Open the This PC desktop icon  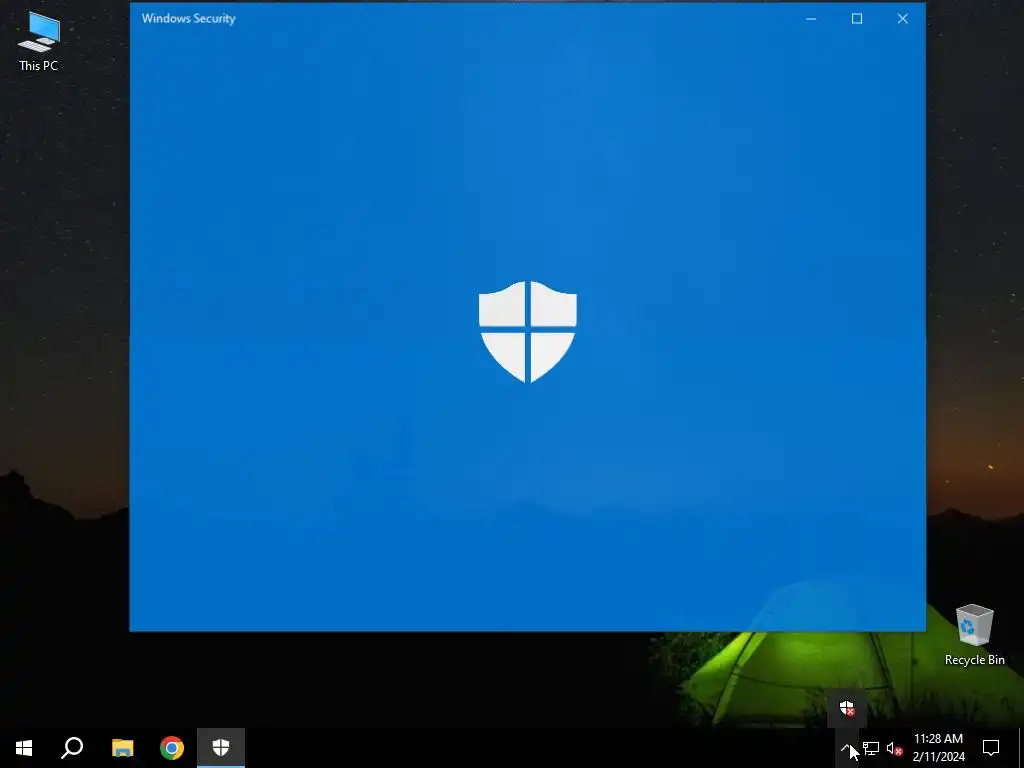pyautogui.click(x=39, y=42)
